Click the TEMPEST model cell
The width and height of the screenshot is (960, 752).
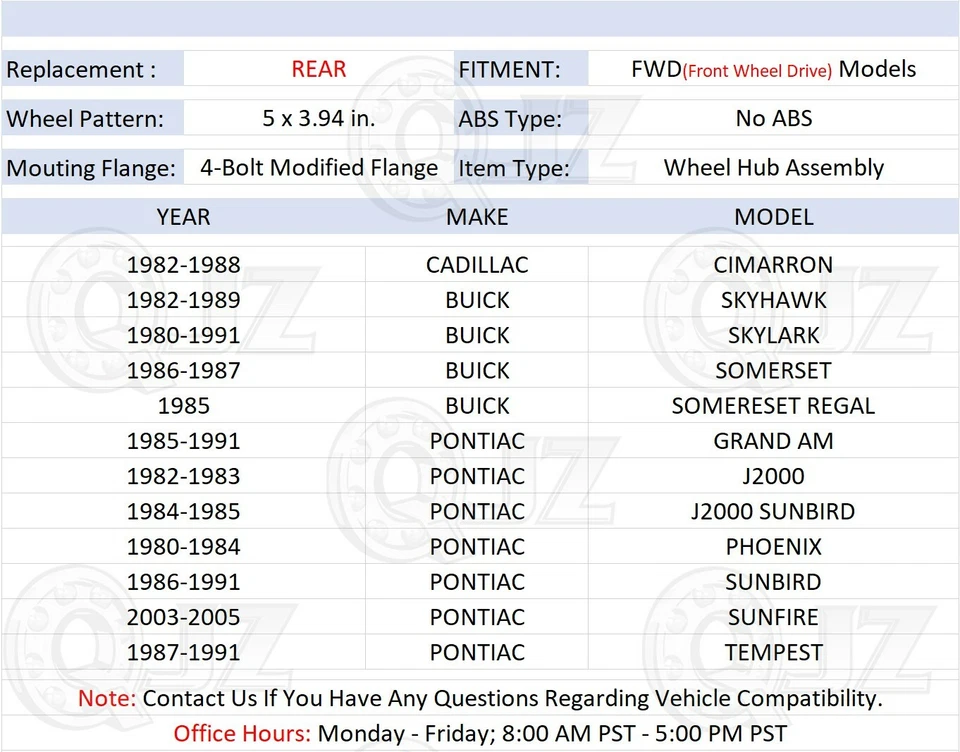[773, 652]
